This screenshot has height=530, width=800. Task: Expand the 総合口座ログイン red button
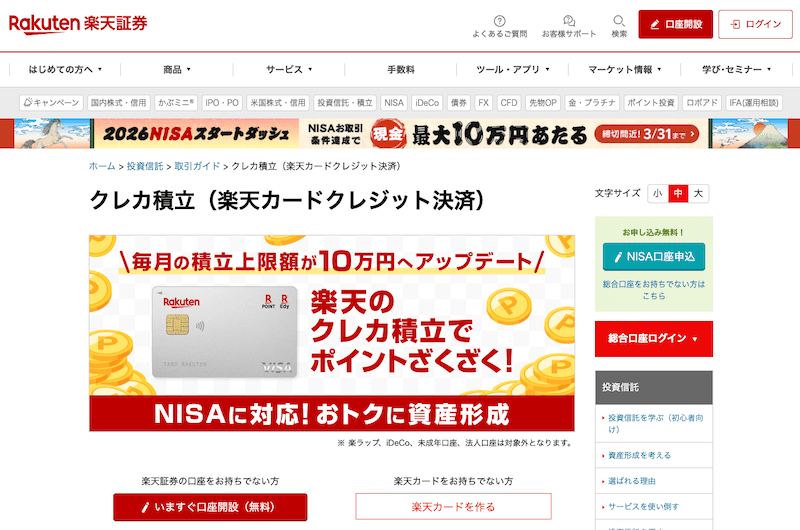click(x=653, y=339)
